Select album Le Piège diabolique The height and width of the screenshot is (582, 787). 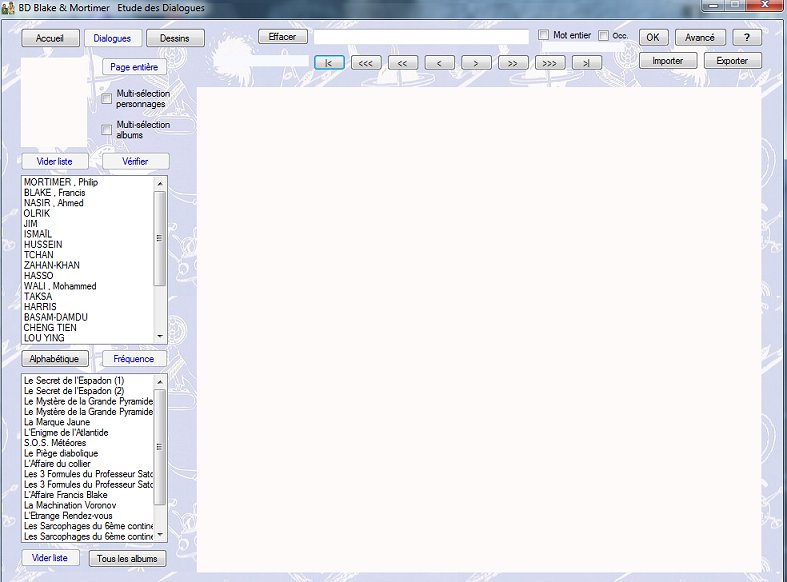[x=88, y=453]
